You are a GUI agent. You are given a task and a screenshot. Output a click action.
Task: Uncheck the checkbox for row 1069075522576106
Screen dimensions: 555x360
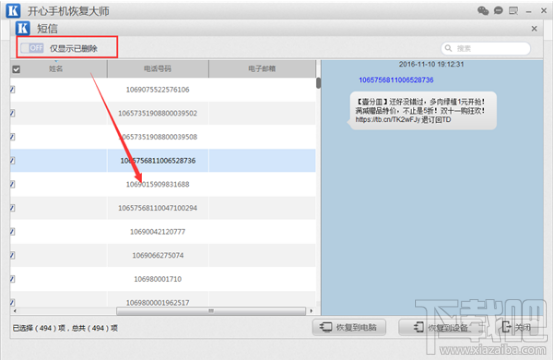pyautogui.click(x=12, y=90)
